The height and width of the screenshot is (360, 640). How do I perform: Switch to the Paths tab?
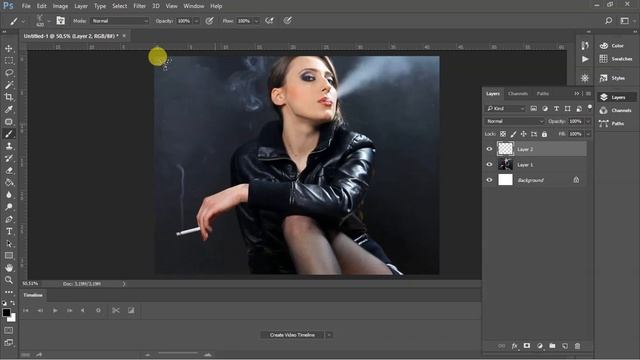click(x=542, y=93)
